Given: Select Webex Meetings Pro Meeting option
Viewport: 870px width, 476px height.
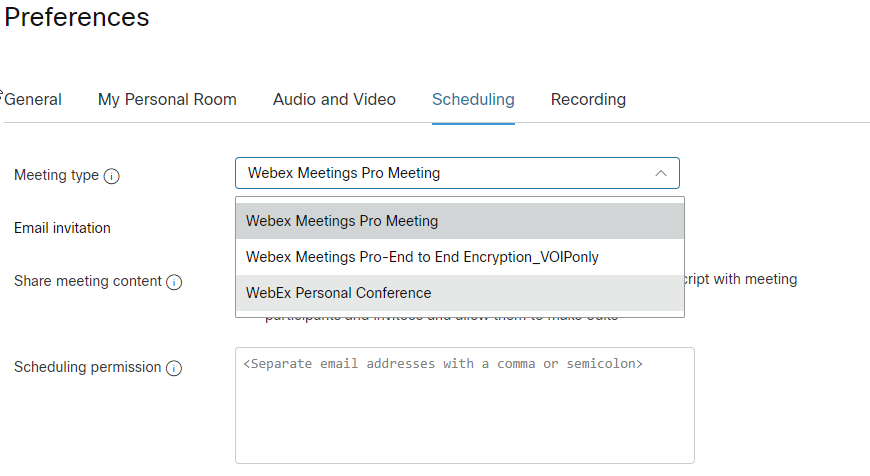Looking at the screenshot, I should (460, 221).
